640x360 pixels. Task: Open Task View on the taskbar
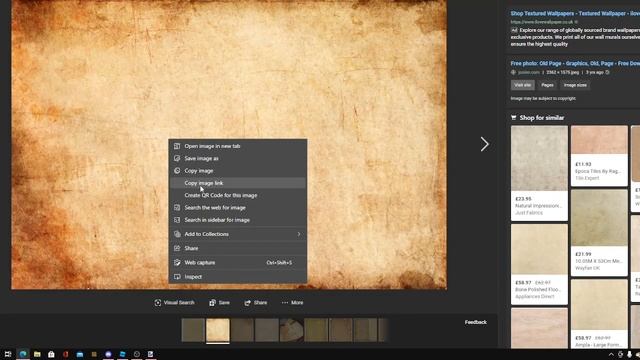[x=8, y=354]
